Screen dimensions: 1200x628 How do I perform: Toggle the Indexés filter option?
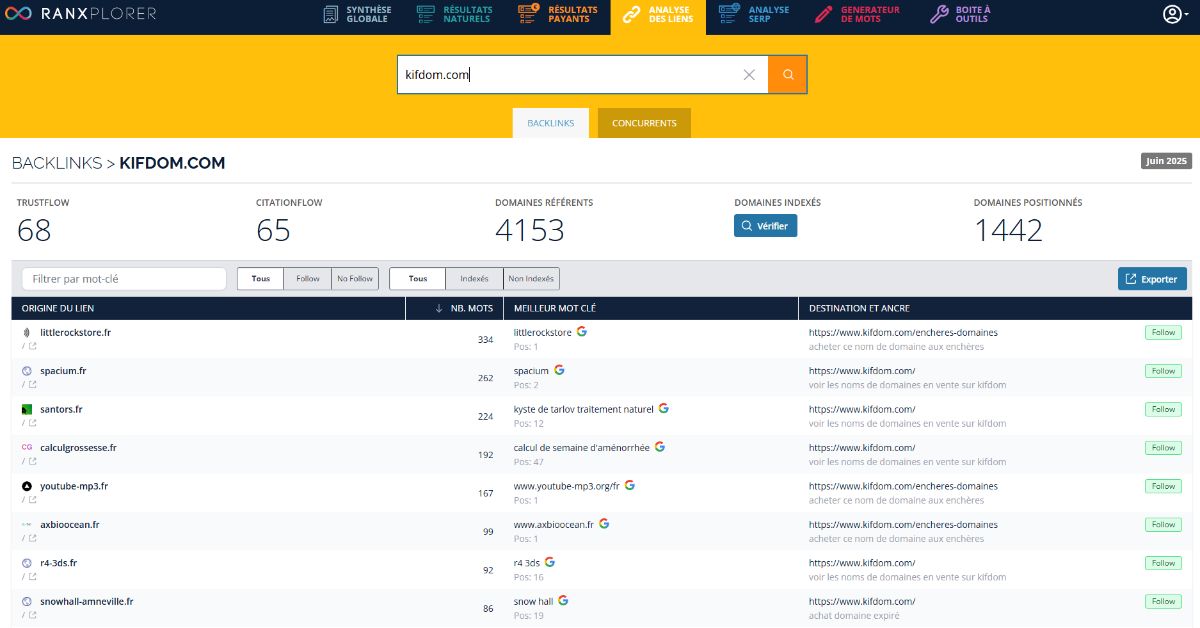click(x=474, y=279)
